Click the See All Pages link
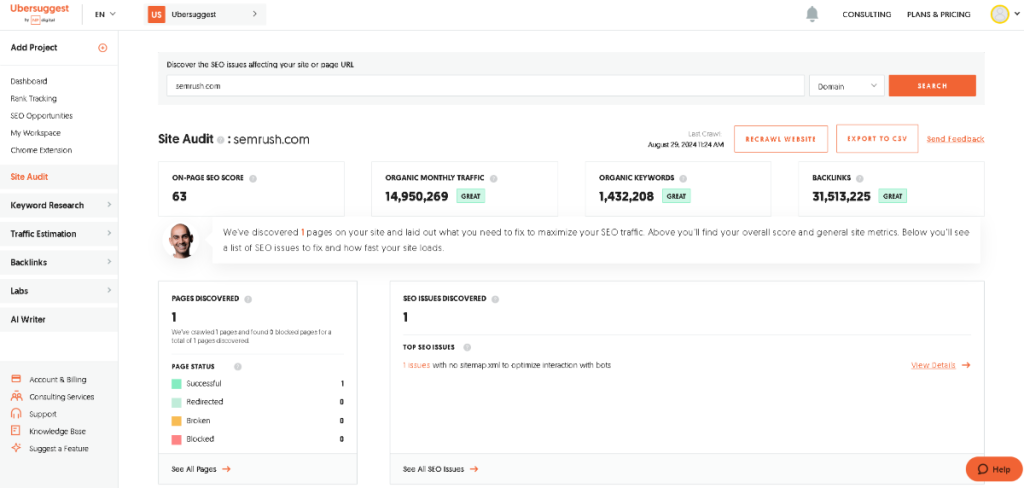Image resolution: width=1024 pixels, height=488 pixels. pyautogui.click(x=195, y=469)
